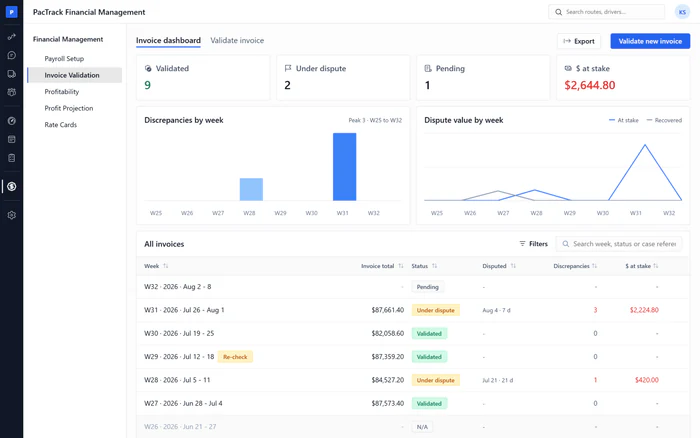
Task: Click the Financial Management heading
Action: [68, 39]
